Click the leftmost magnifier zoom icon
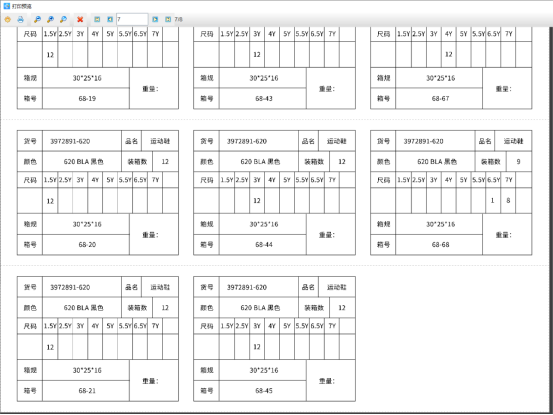553x415 pixels. [37, 19]
